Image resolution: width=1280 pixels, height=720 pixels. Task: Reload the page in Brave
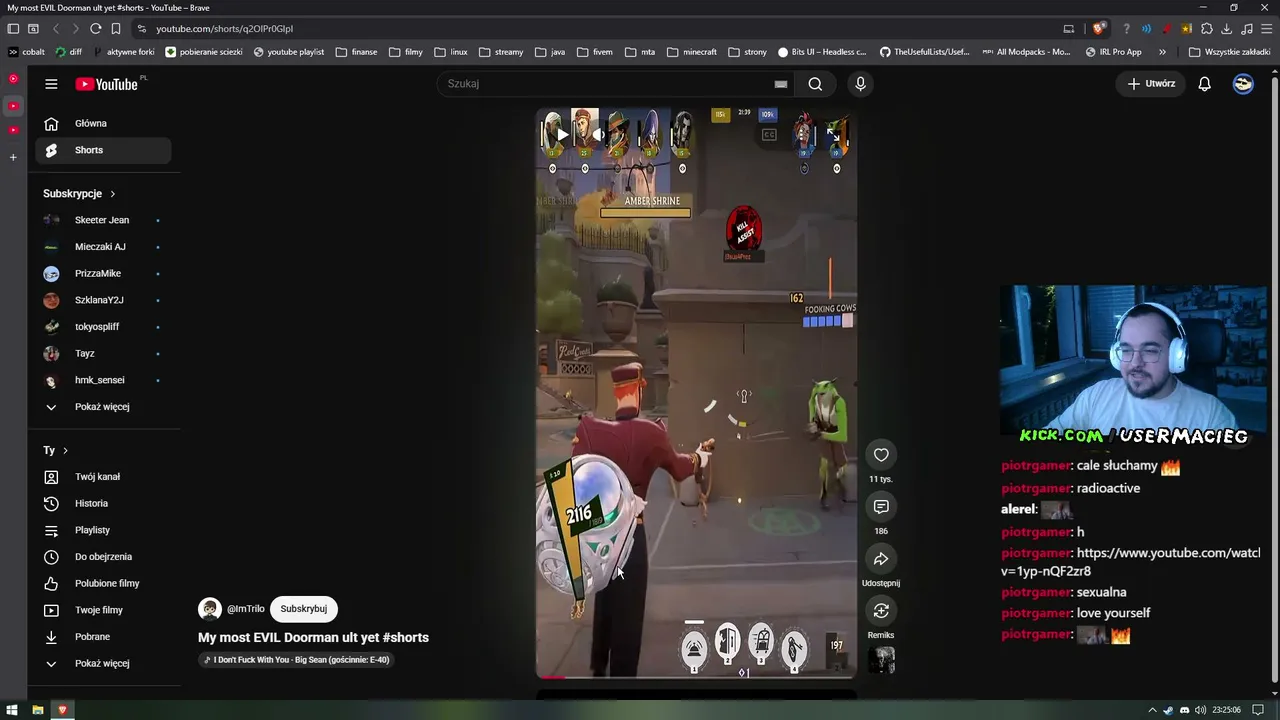click(96, 29)
